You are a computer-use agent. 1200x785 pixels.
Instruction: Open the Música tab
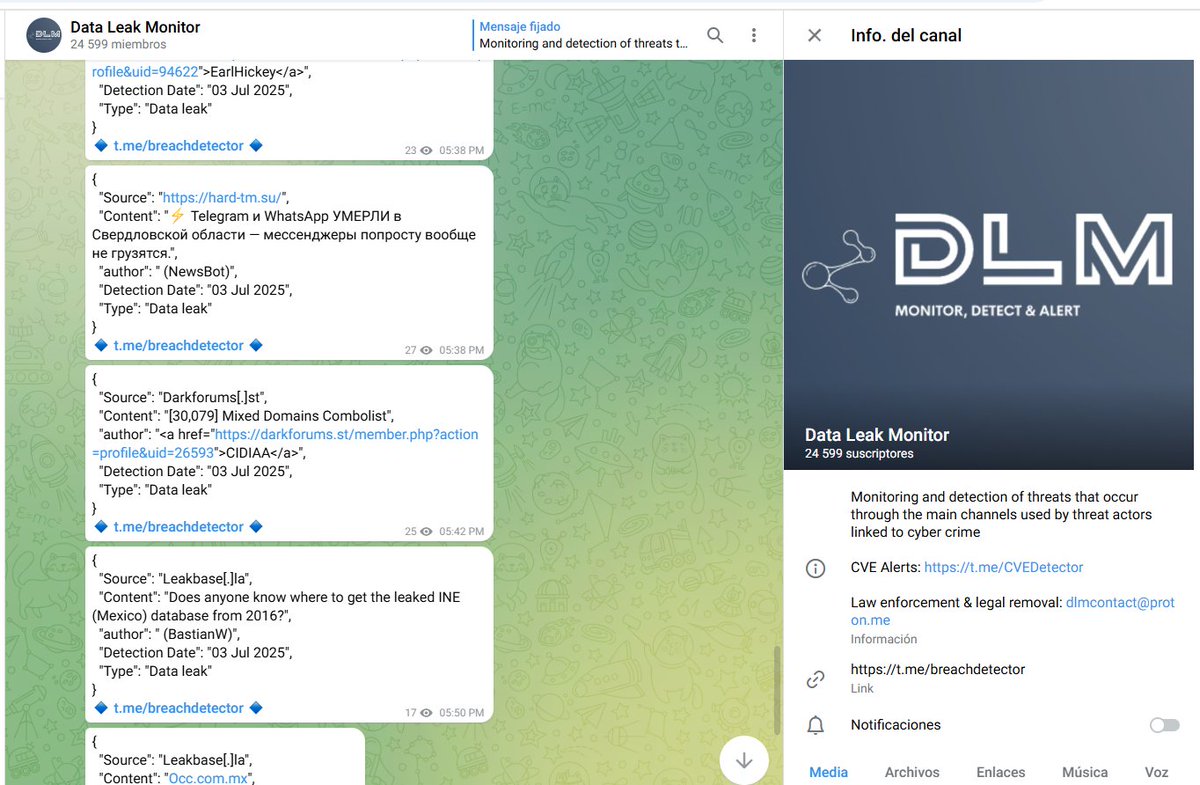pyautogui.click(x=1085, y=772)
